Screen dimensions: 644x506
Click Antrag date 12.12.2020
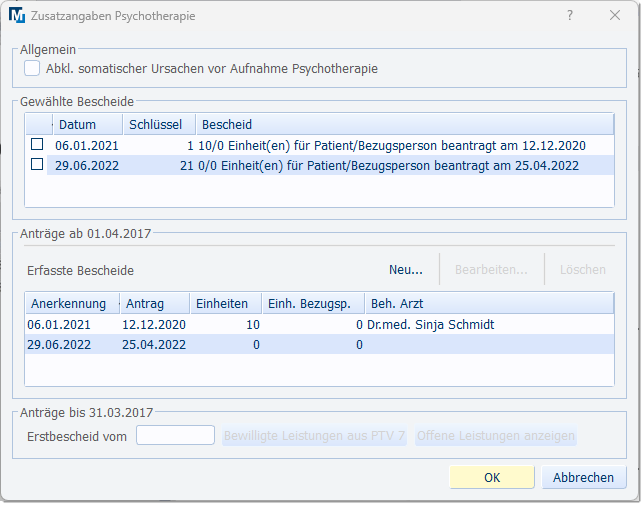pyautogui.click(x=154, y=325)
